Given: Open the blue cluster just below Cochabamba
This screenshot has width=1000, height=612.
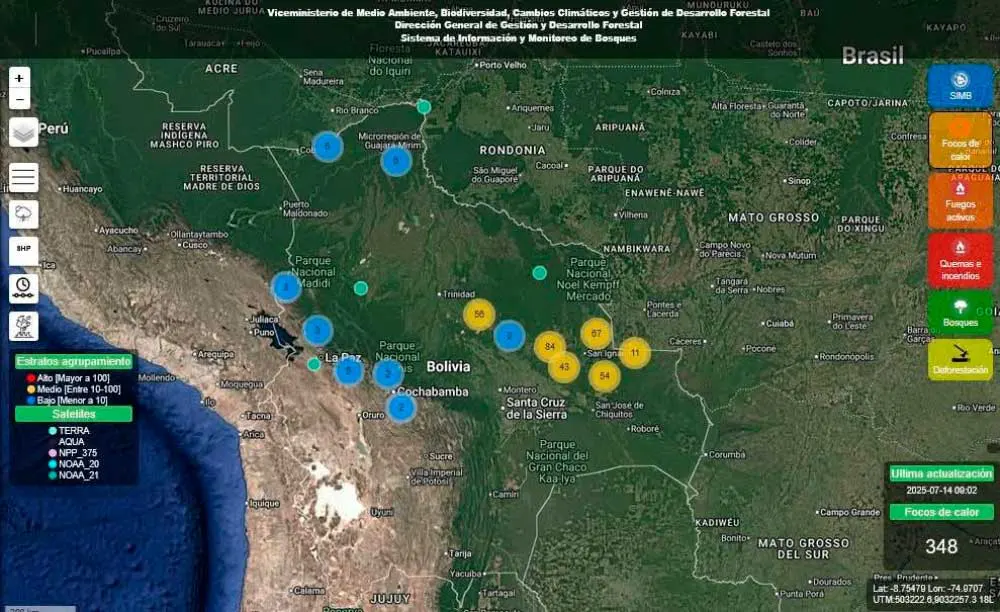Looking at the screenshot, I should click(401, 407).
